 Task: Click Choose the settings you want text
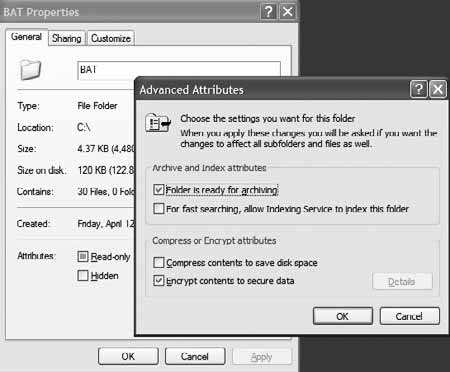268,118
